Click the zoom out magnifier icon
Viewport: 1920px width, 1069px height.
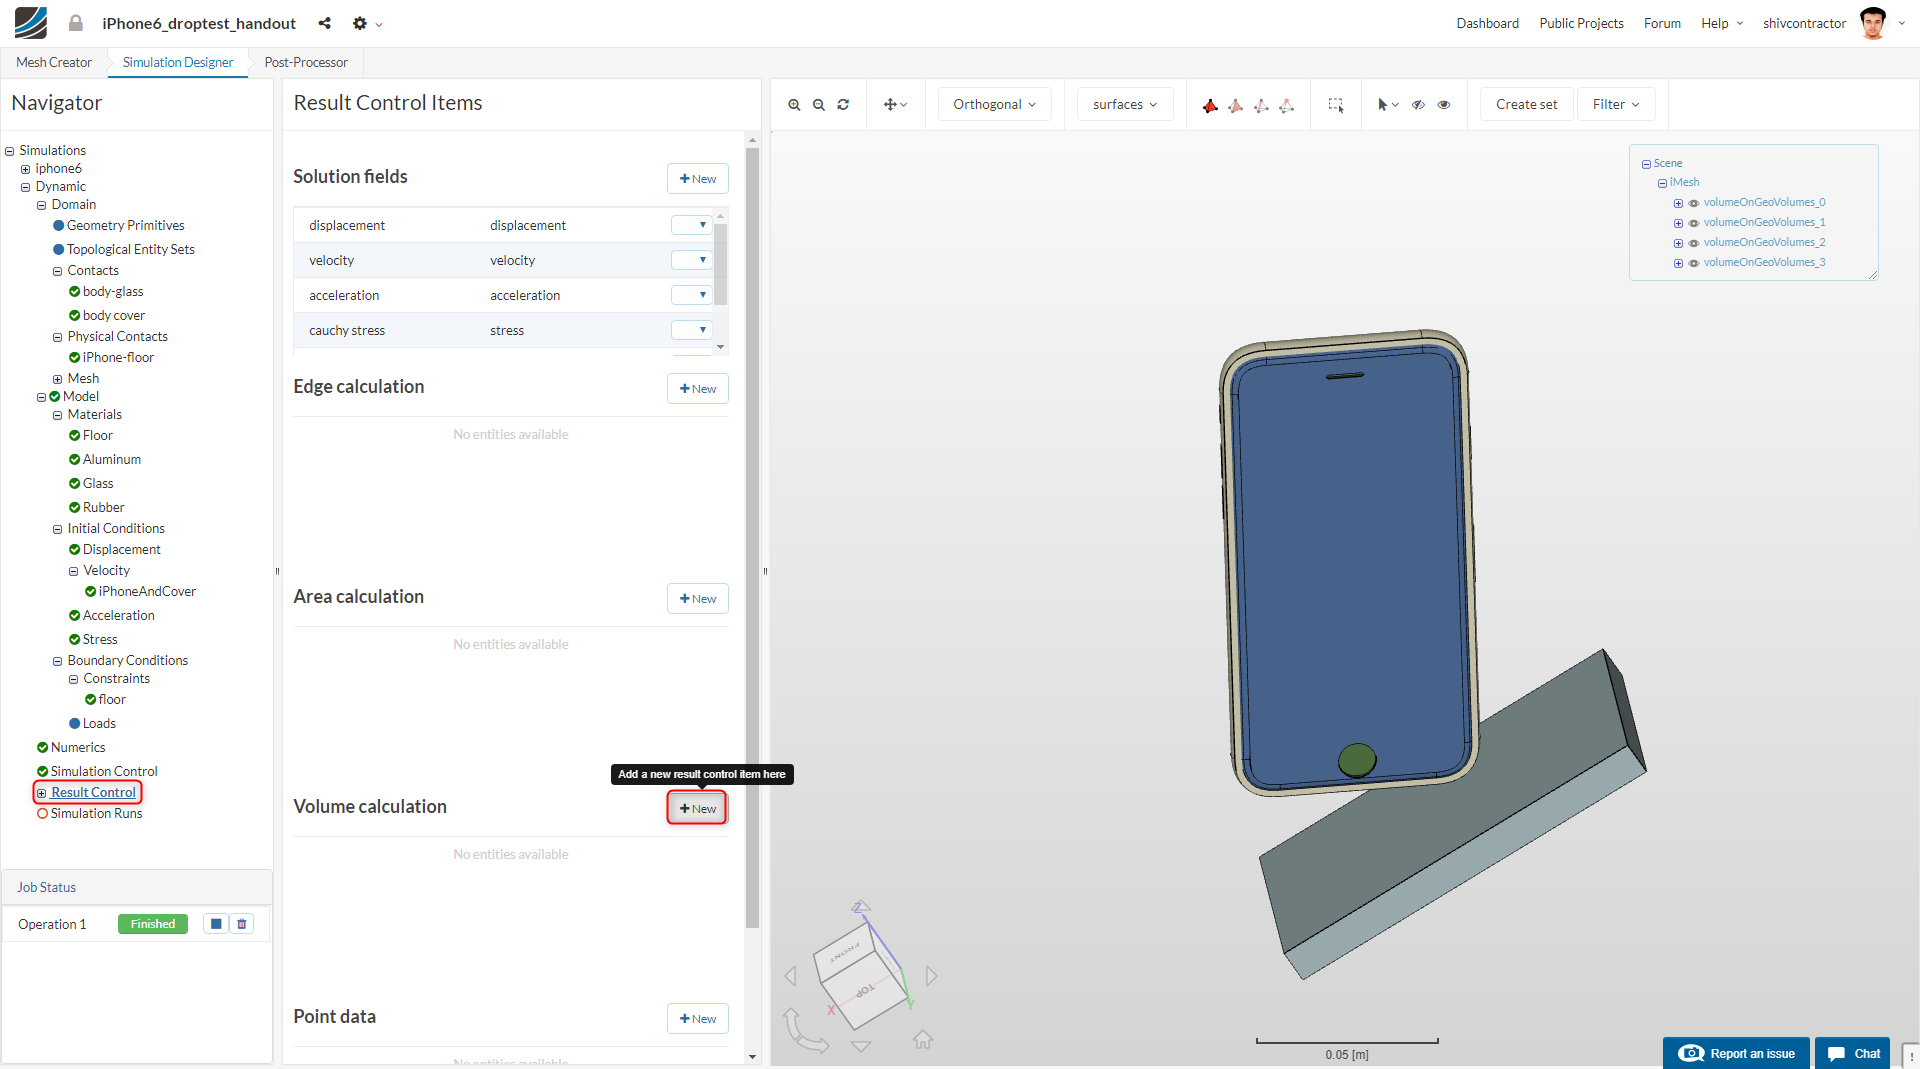point(819,105)
